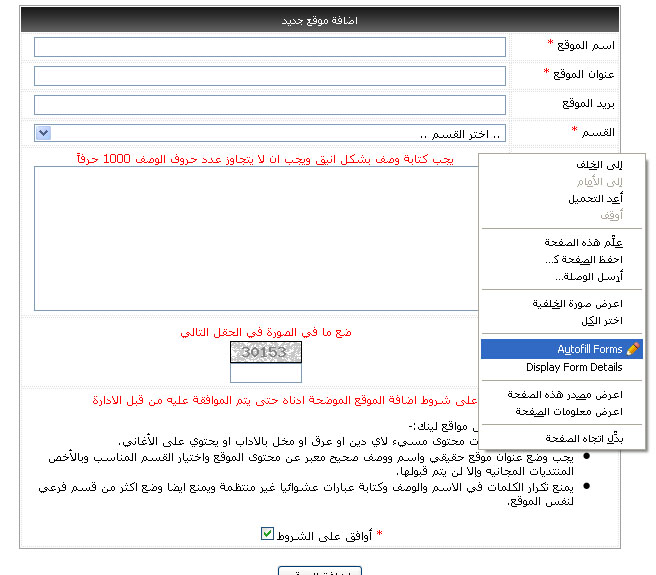Viewport: 656px width, 575px height.
Task: Focus the 'عنوان الموقع' site address field
Action: click(x=270, y=76)
